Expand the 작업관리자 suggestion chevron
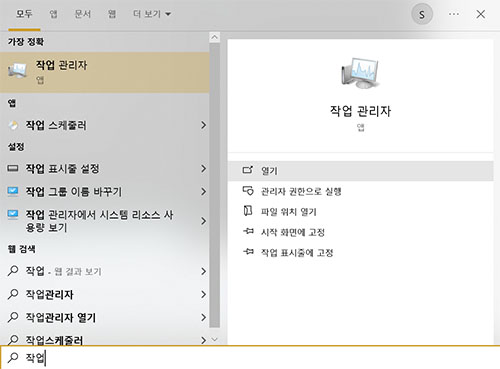Image resolution: width=500 pixels, height=369 pixels. 203,294
